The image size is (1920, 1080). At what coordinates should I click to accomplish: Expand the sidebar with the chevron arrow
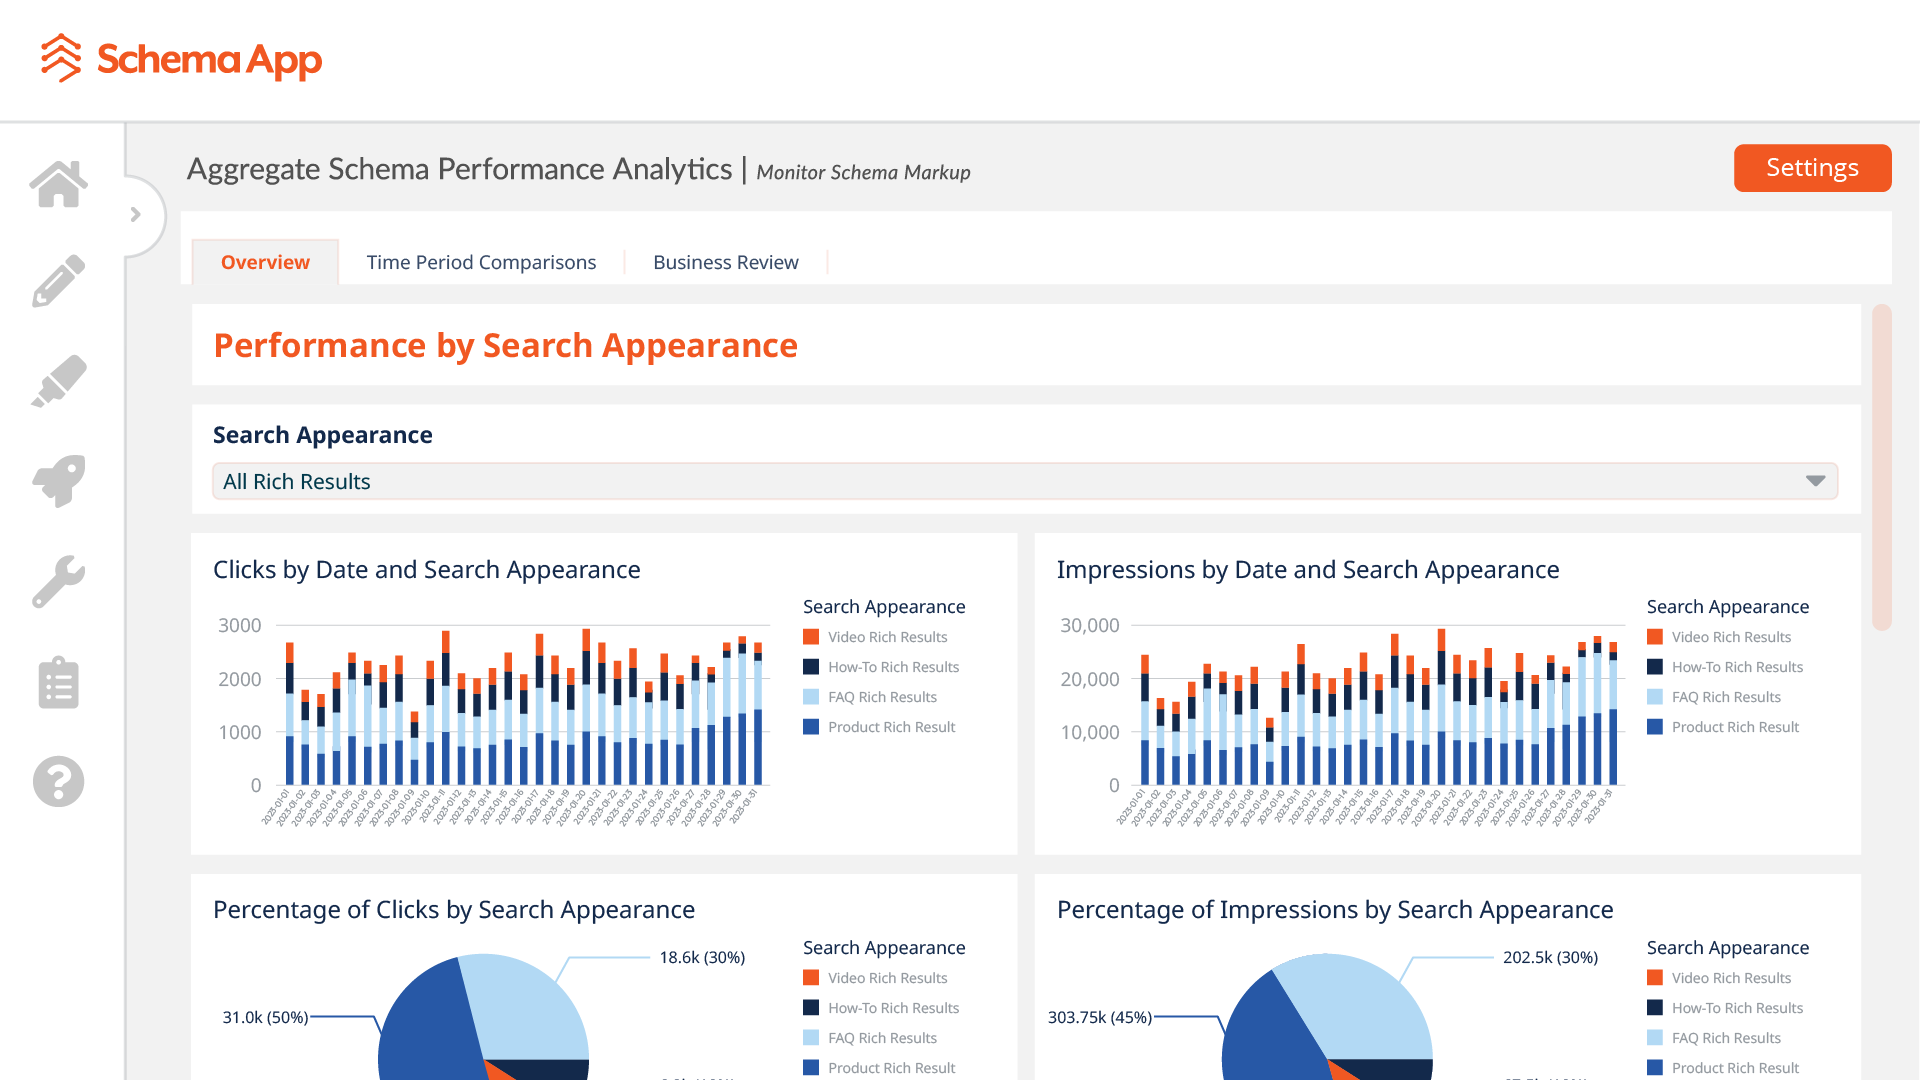(x=136, y=214)
